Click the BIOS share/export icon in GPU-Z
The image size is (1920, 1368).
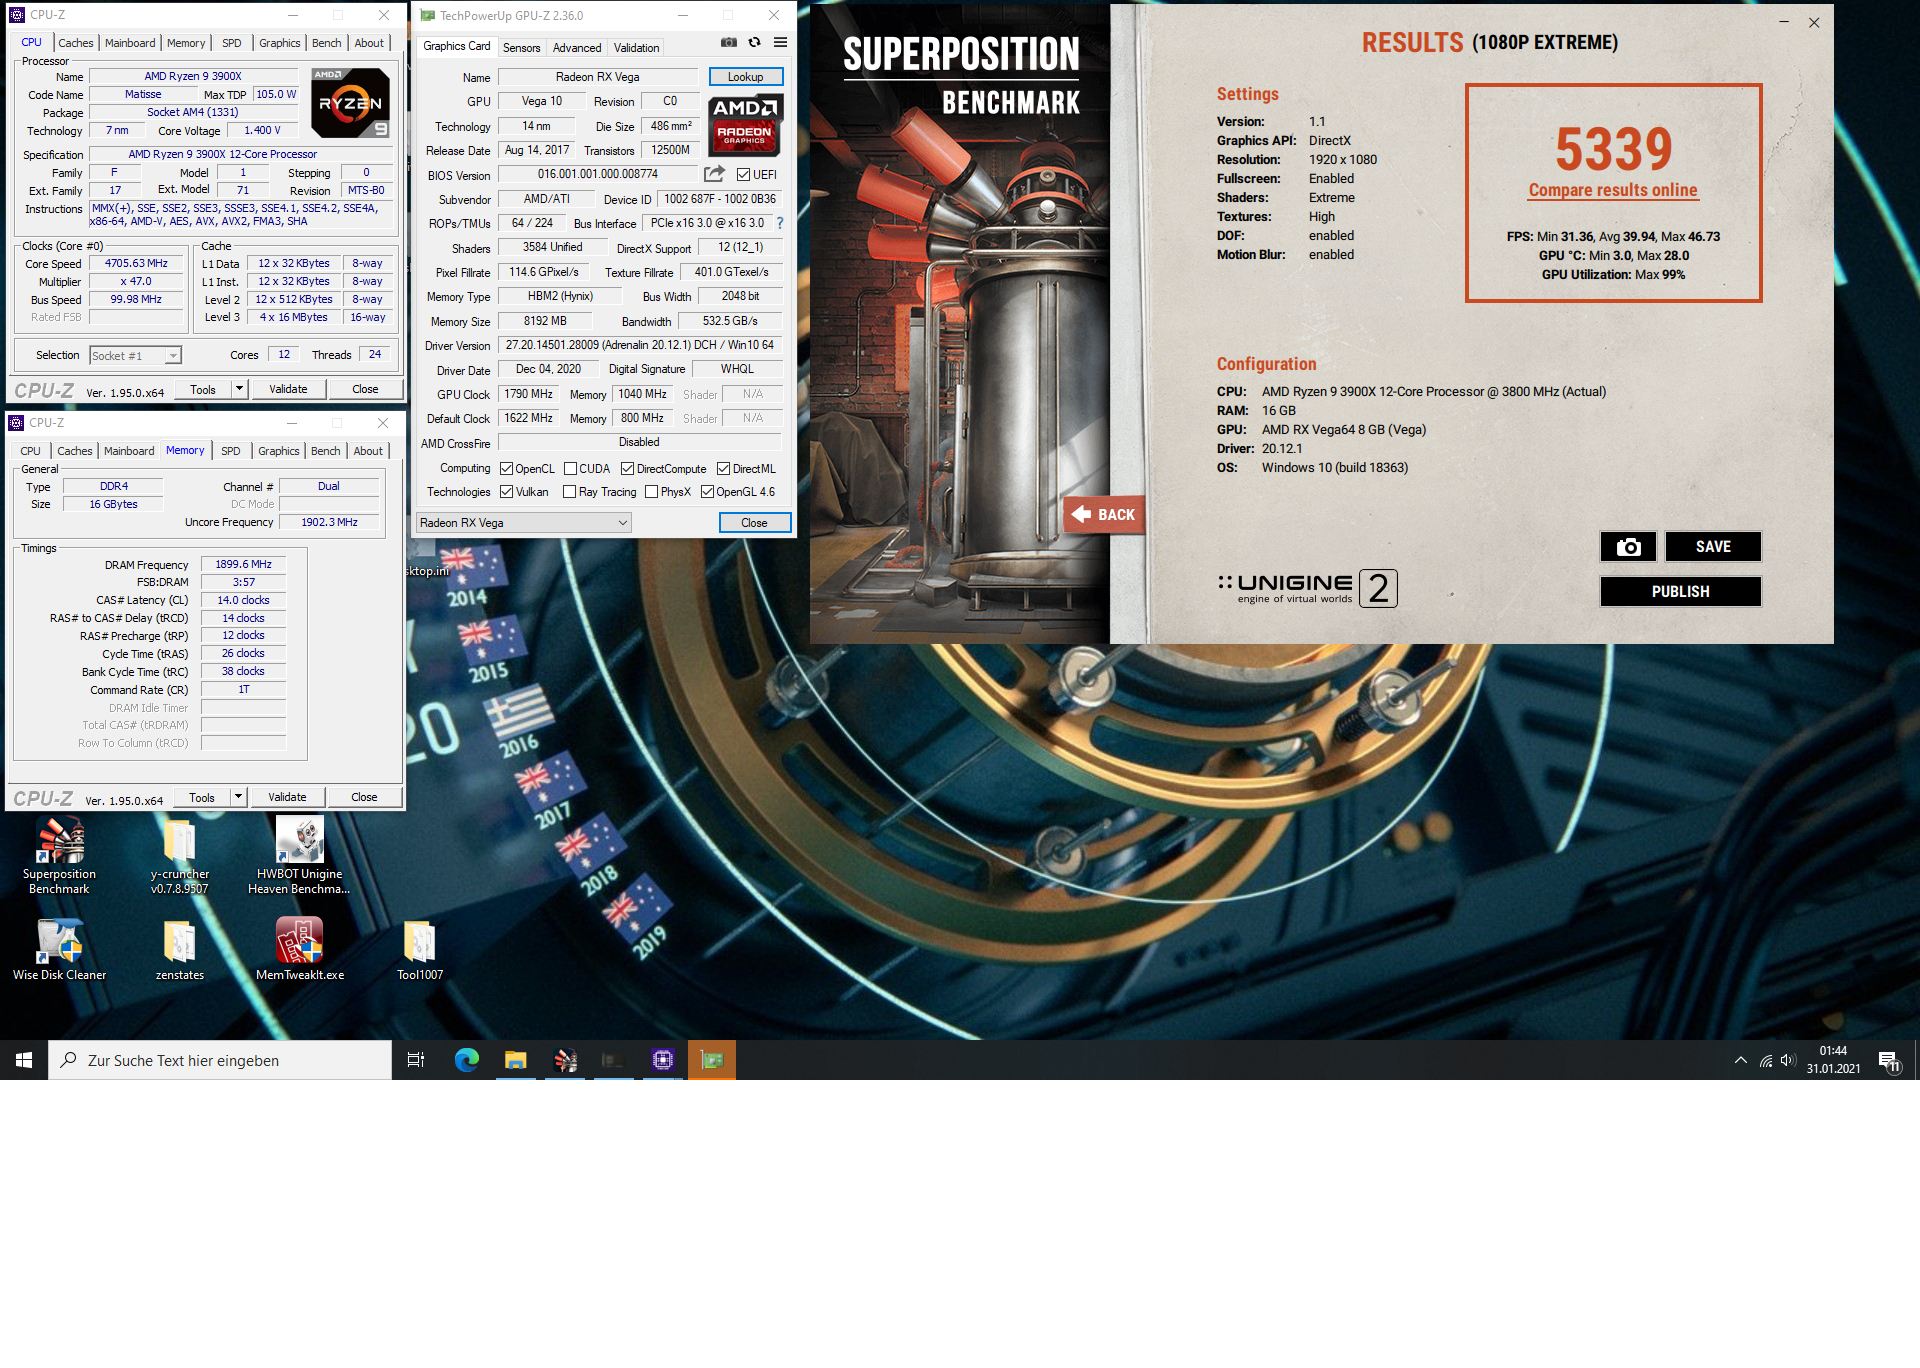pyautogui.click(x=714, y=174)
